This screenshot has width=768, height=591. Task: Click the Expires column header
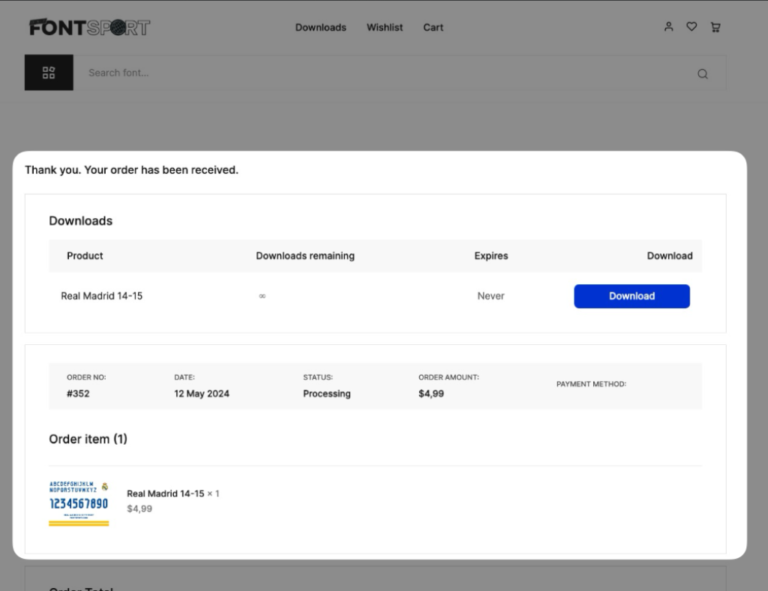pos(491,256)
